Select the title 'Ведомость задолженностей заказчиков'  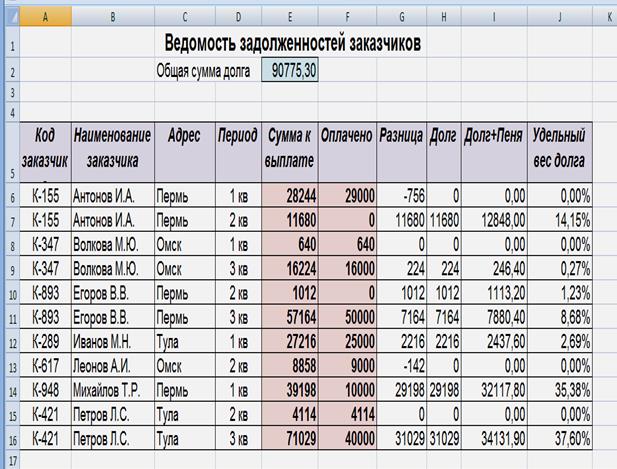click(292, 43)
